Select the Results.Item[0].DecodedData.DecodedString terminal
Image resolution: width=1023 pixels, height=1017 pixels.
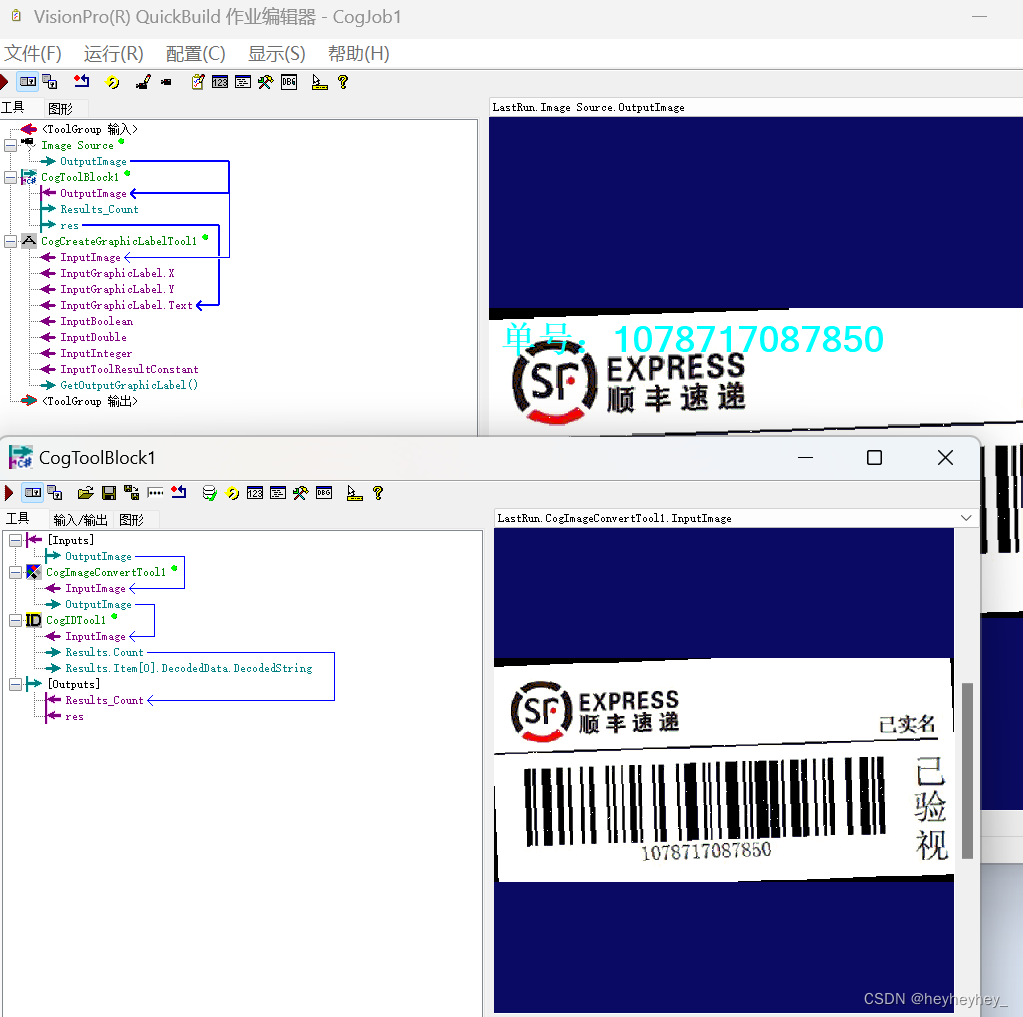(188, 668)
